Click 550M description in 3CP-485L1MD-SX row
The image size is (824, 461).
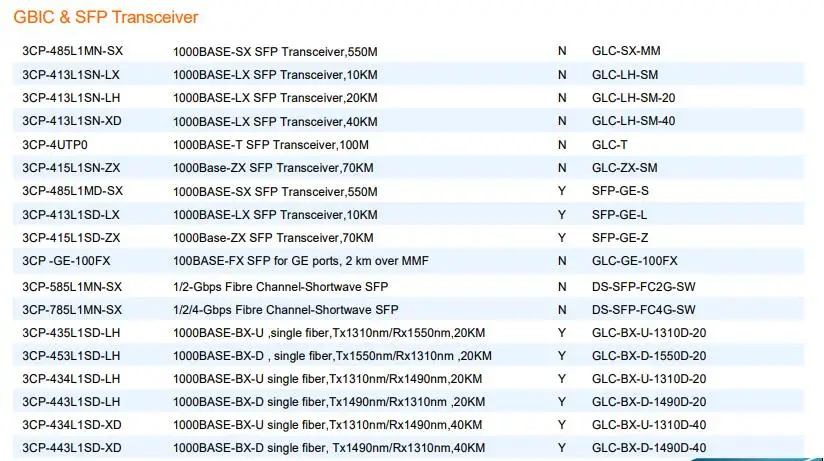[275, 191]
